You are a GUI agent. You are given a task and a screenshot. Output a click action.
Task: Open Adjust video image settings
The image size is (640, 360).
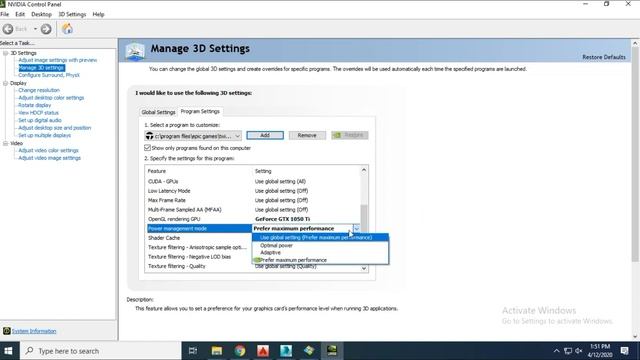[49, 158]
